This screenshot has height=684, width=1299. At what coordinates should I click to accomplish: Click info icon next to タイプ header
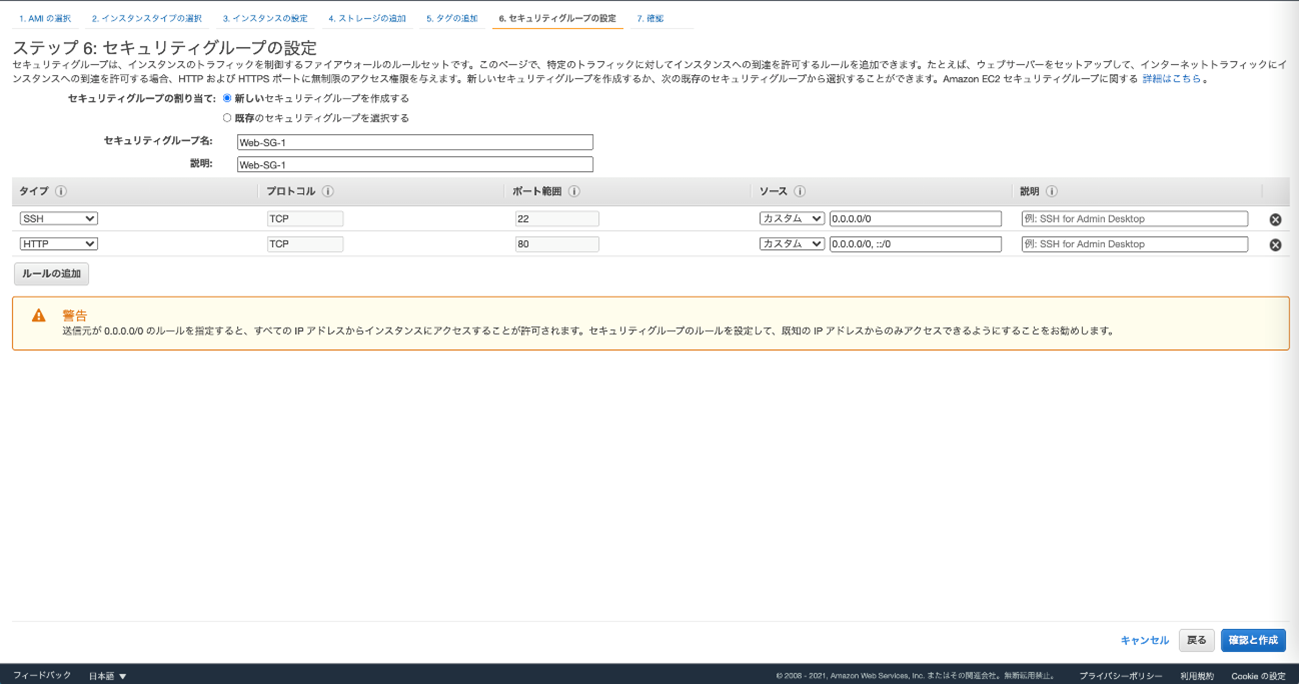[x=61, y=192]
